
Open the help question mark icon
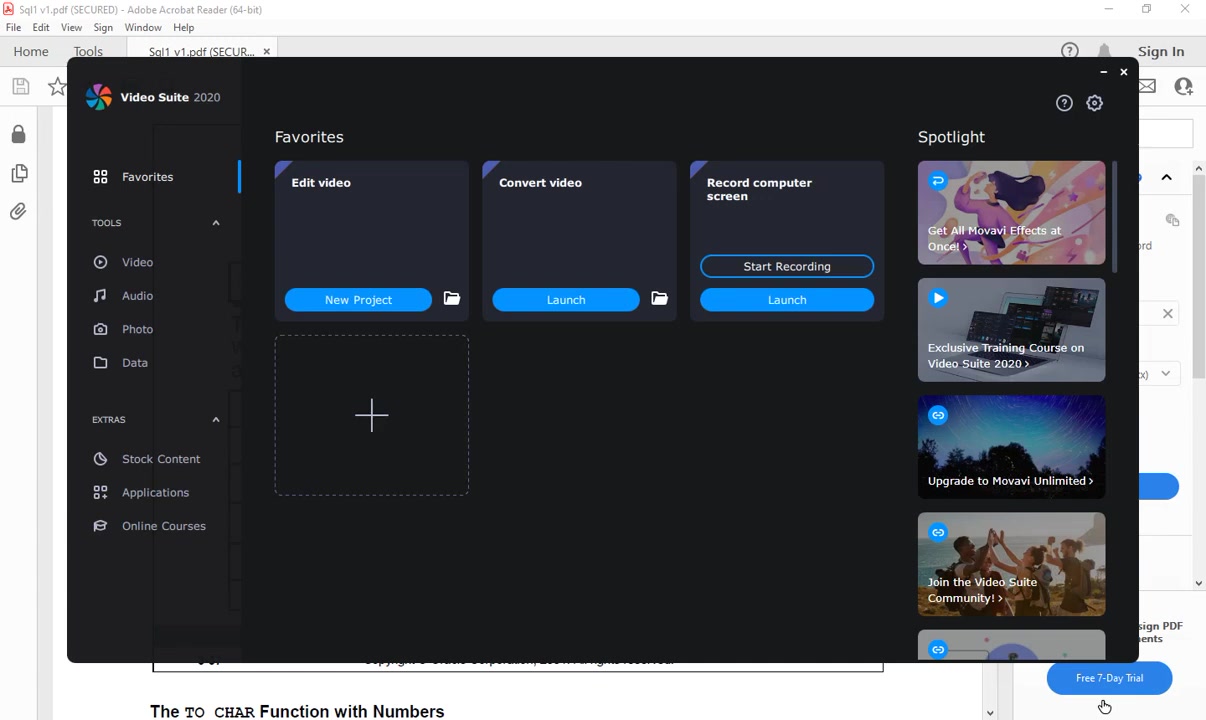coord(1064,103)
